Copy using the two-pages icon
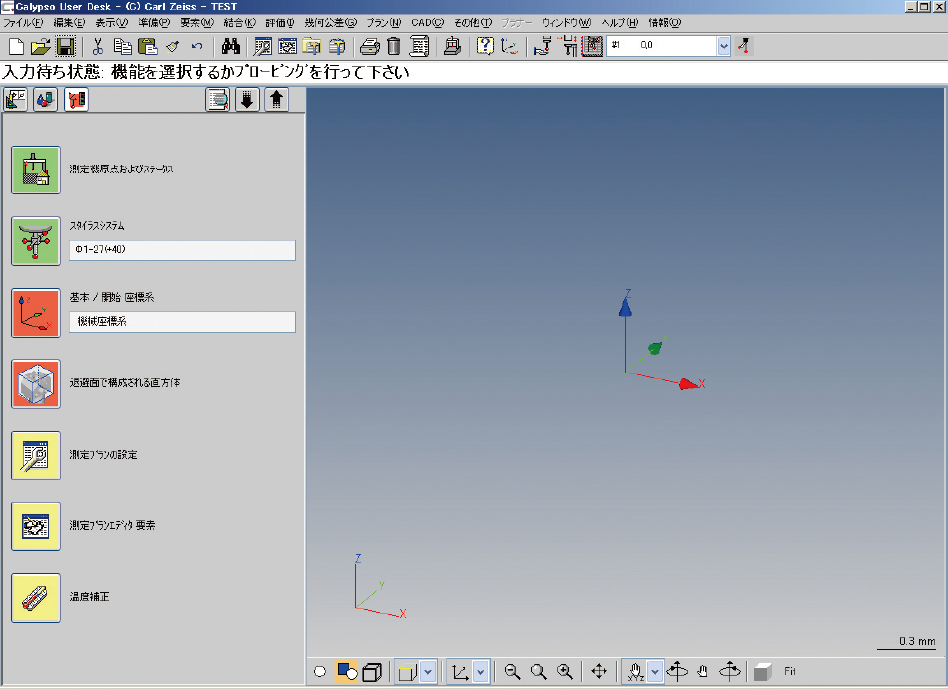 click(x=123, y=46)
